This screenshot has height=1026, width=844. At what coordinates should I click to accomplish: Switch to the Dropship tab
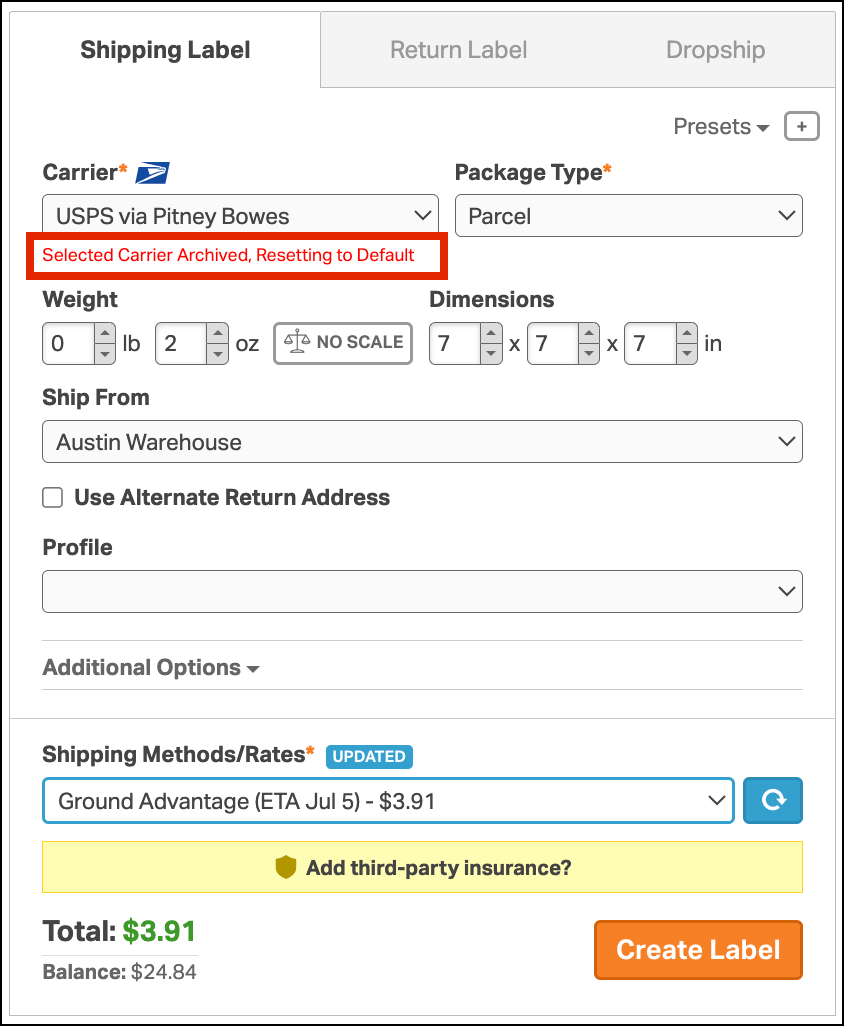pos(715,50)
